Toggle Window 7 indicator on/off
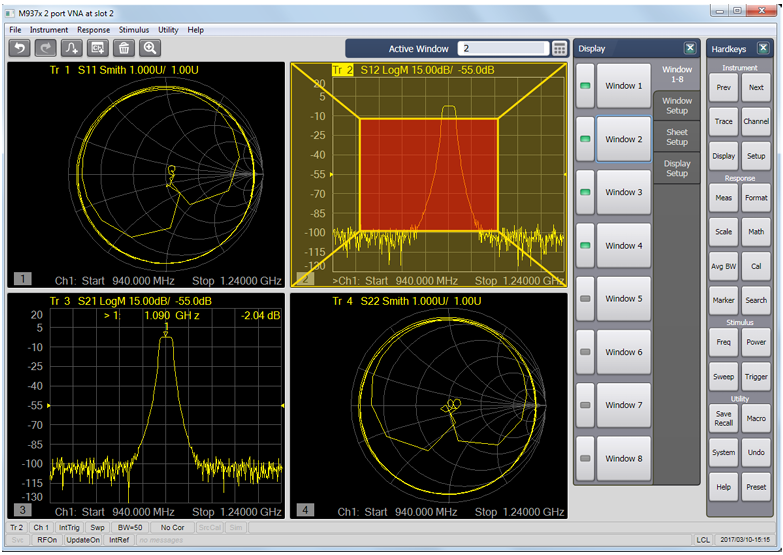 585,405
